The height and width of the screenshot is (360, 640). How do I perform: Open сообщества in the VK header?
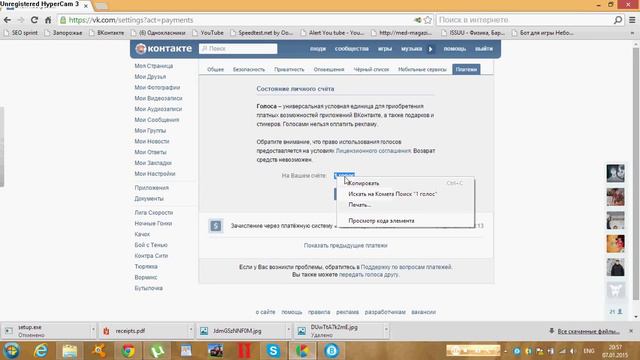[x=351, y=49]
